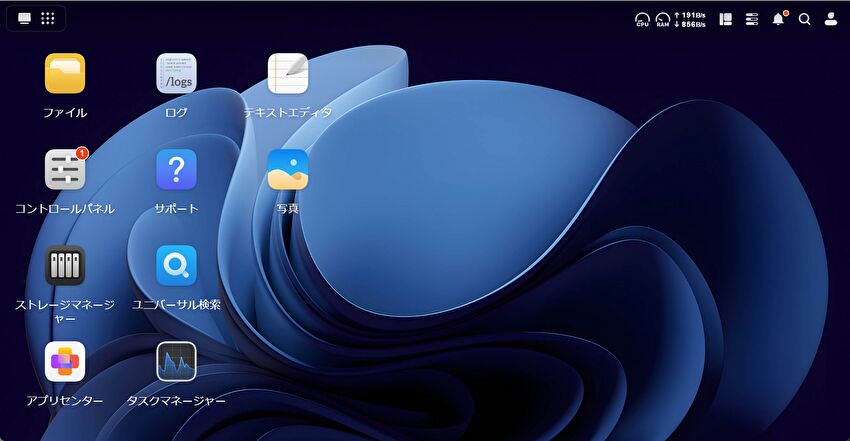Open the widget panel layout icon
This screenshot has width=850, height=441.
[726, 19]
